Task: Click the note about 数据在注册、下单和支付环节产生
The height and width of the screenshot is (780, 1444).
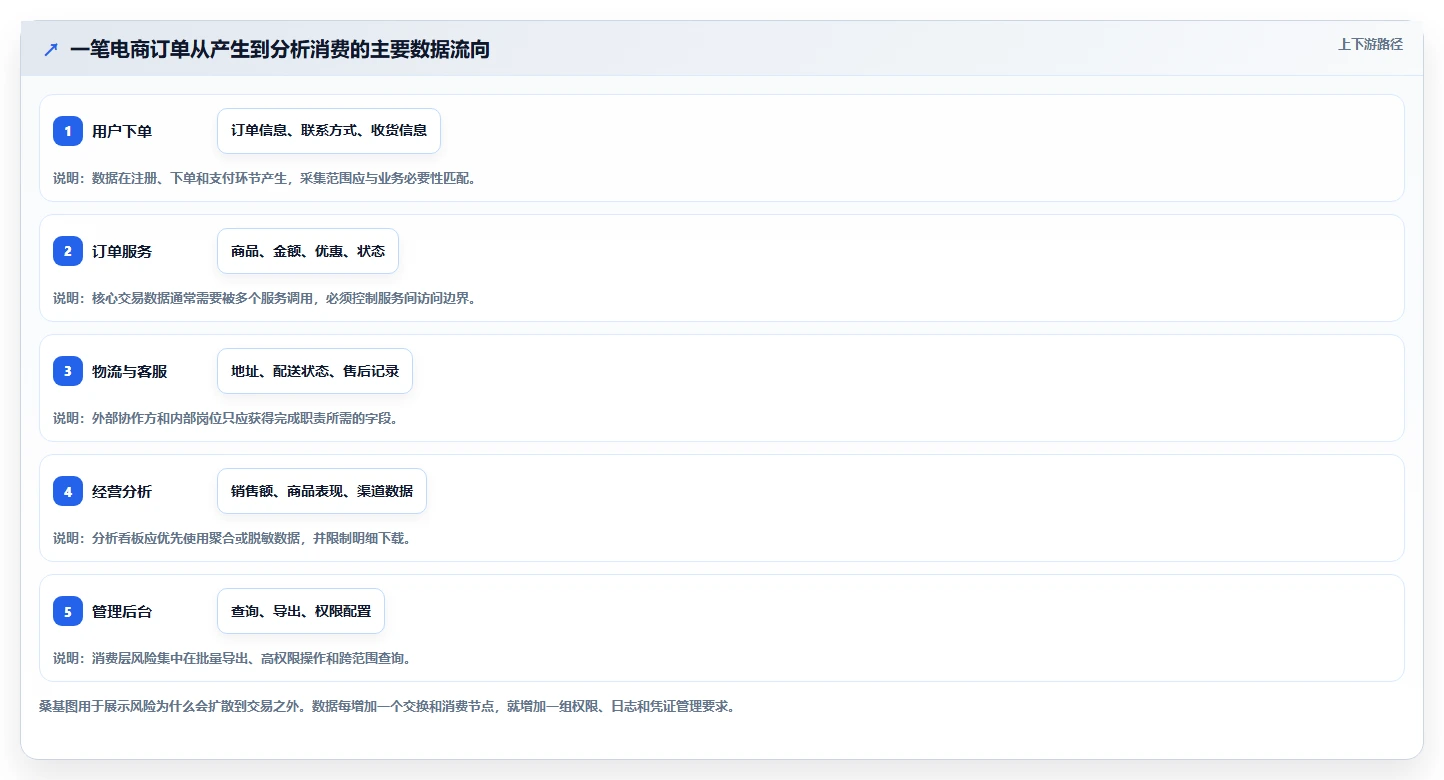Action: tap(264, 178)
